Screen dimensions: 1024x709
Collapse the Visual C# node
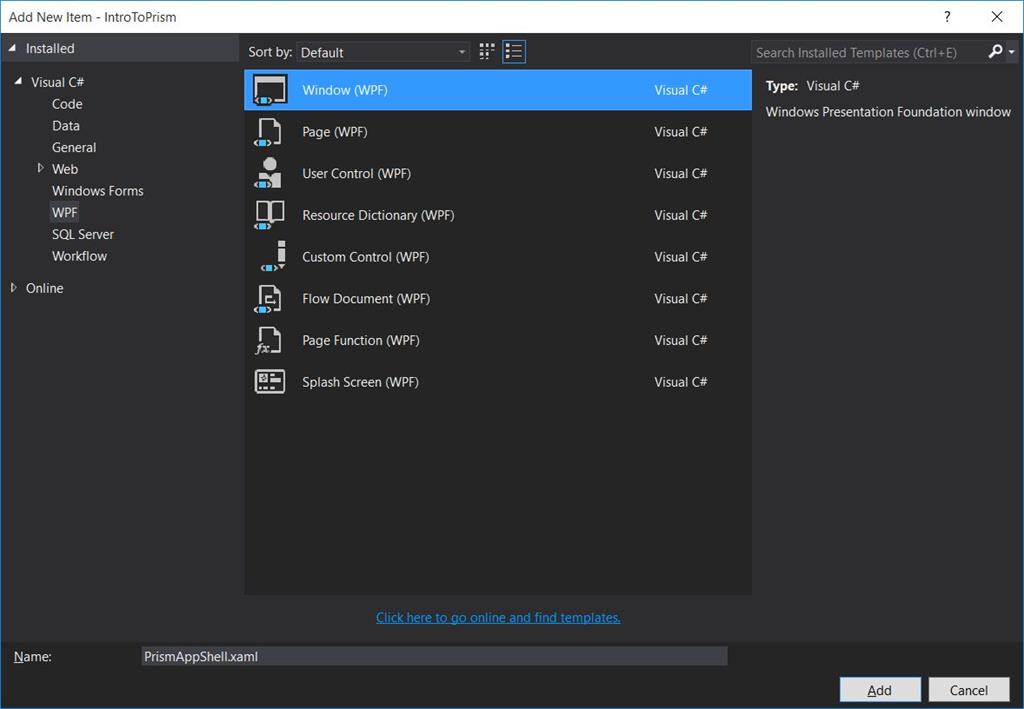pyautogui.click(x=18, y=82)
